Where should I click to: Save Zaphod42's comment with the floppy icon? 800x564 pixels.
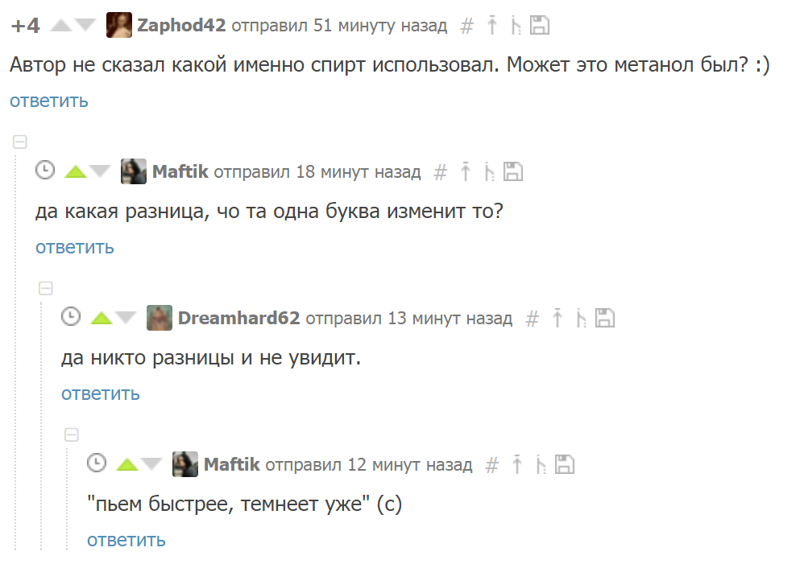(x=539, y=26)
